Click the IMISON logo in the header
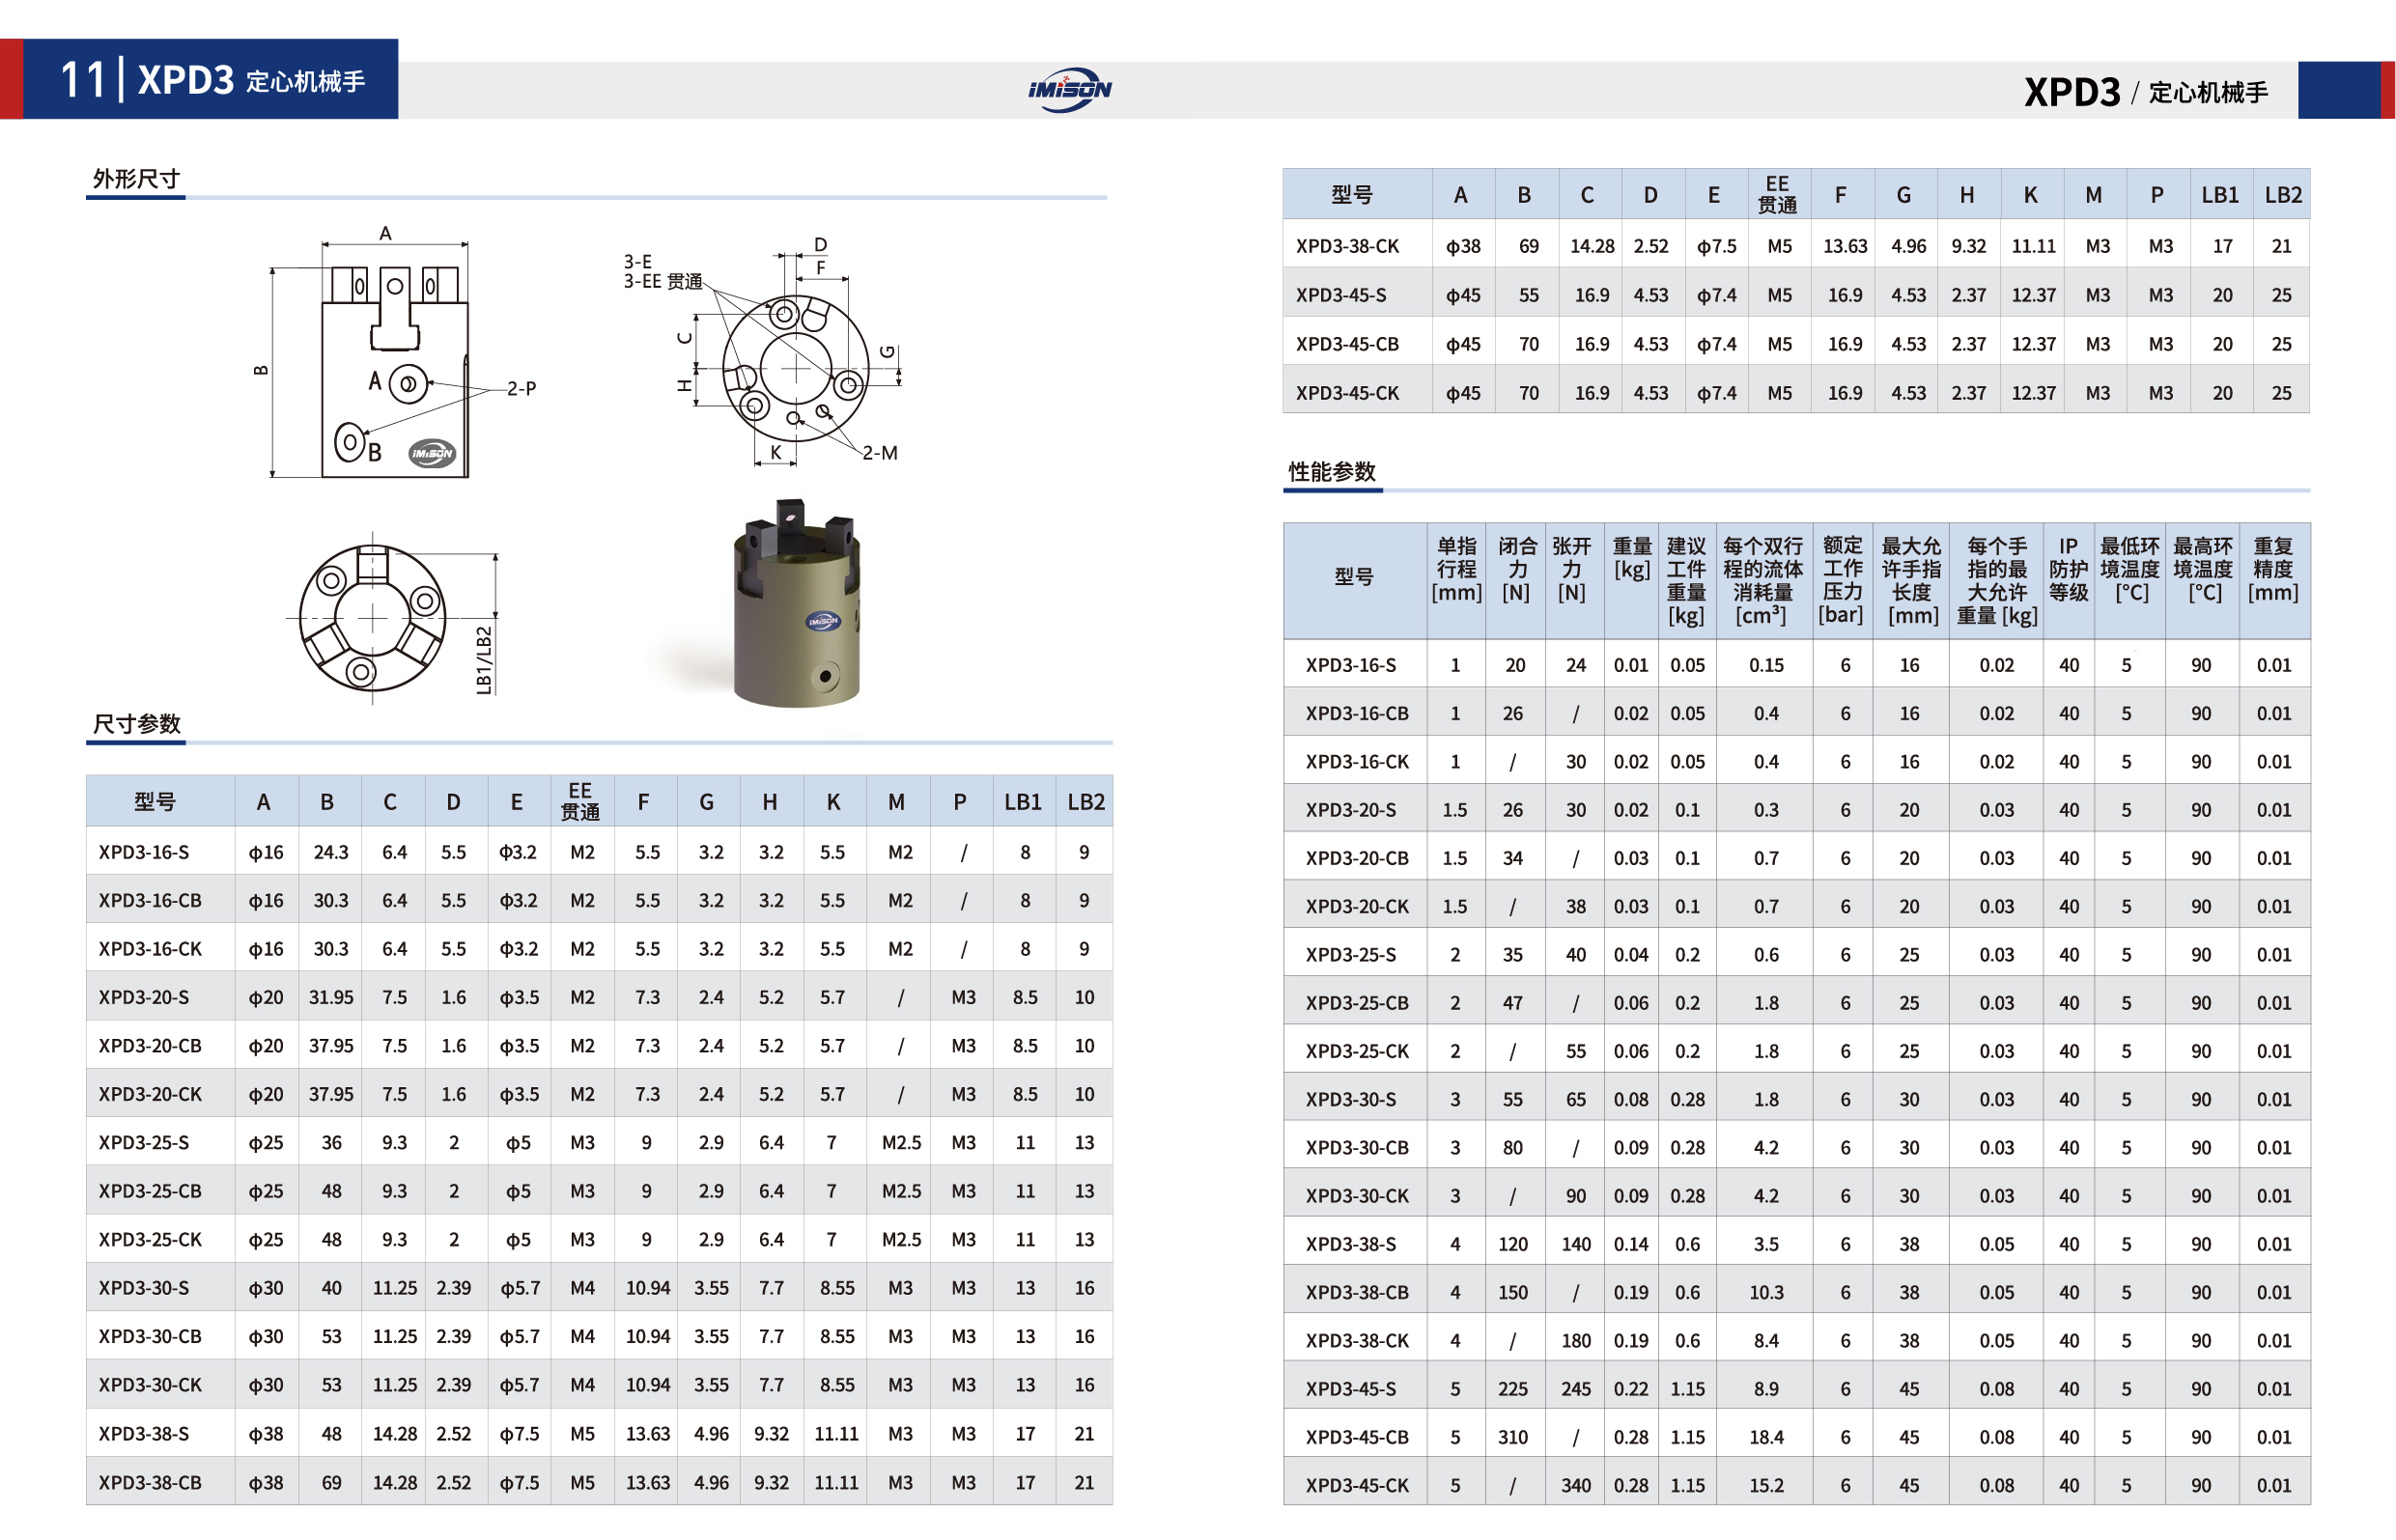This screenshot has height=1540, width=2396. (1069, 90)
